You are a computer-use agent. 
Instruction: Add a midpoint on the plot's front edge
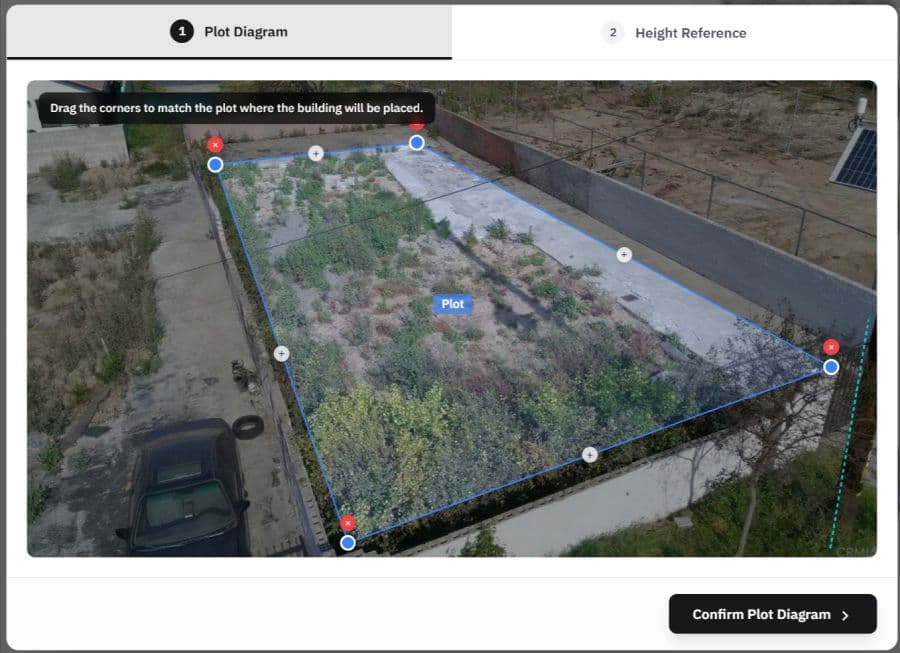pos(590,455)
